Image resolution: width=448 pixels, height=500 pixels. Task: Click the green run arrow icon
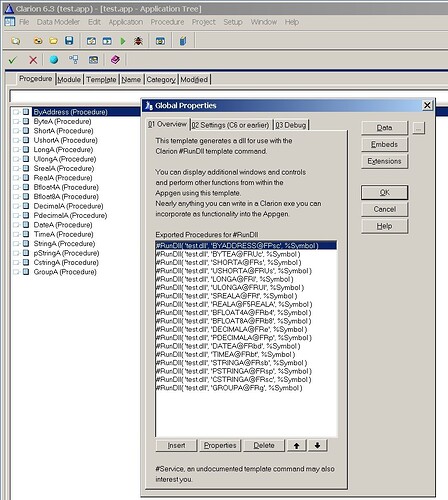coord(123,41)
